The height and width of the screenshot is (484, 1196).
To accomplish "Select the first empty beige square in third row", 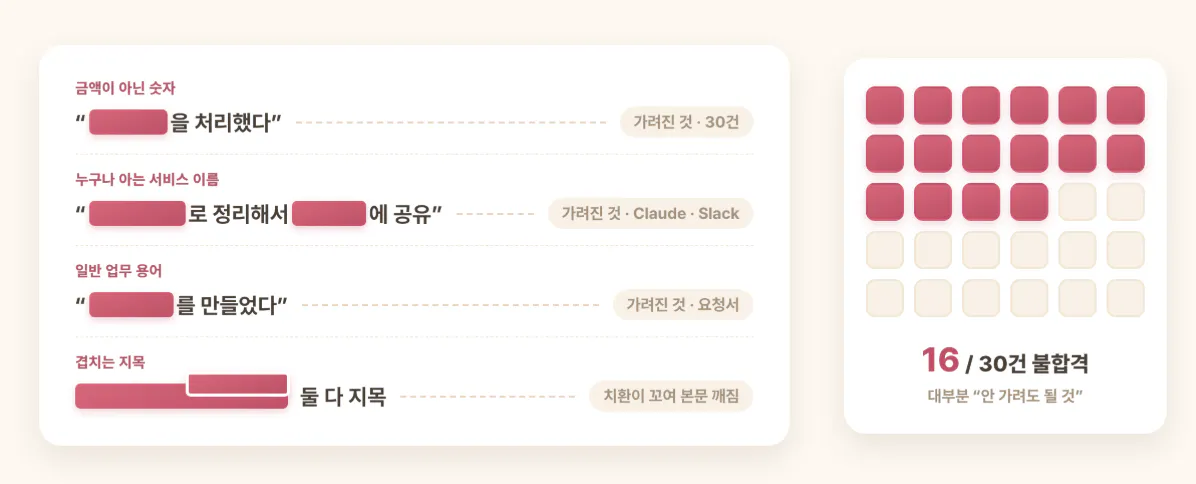I will tap(1078, 202).
